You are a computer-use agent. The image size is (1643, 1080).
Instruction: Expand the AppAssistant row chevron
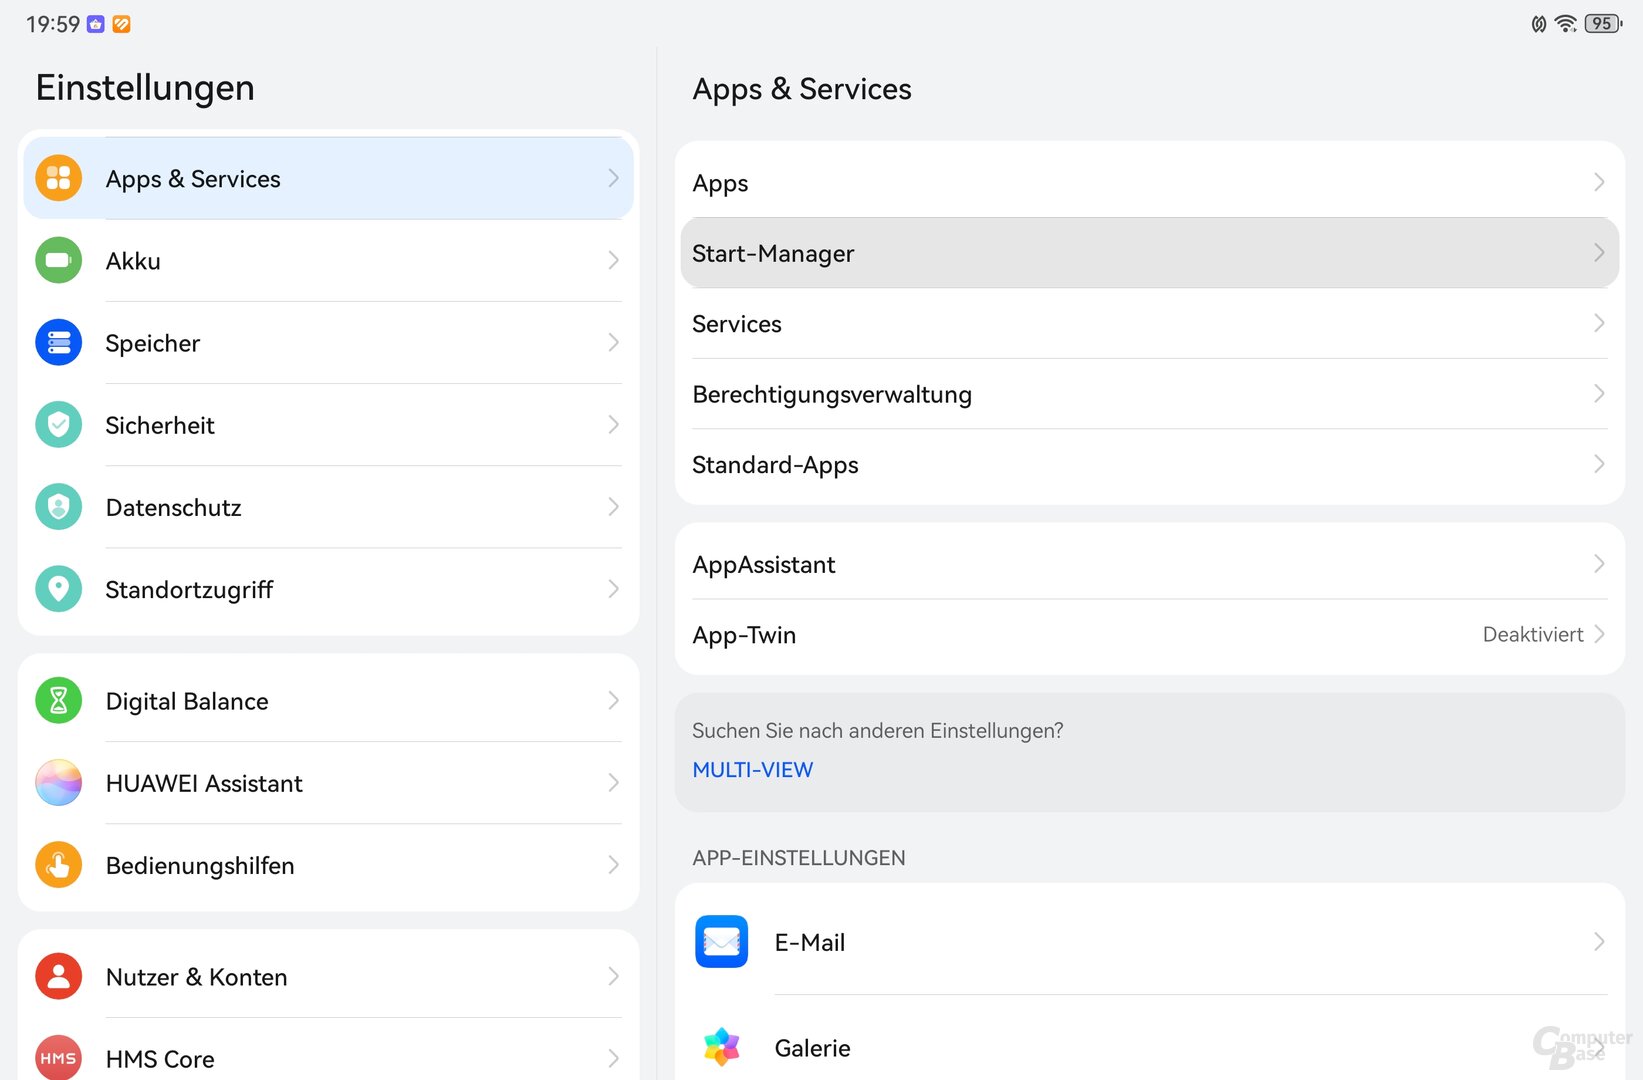click(1599, 564)
